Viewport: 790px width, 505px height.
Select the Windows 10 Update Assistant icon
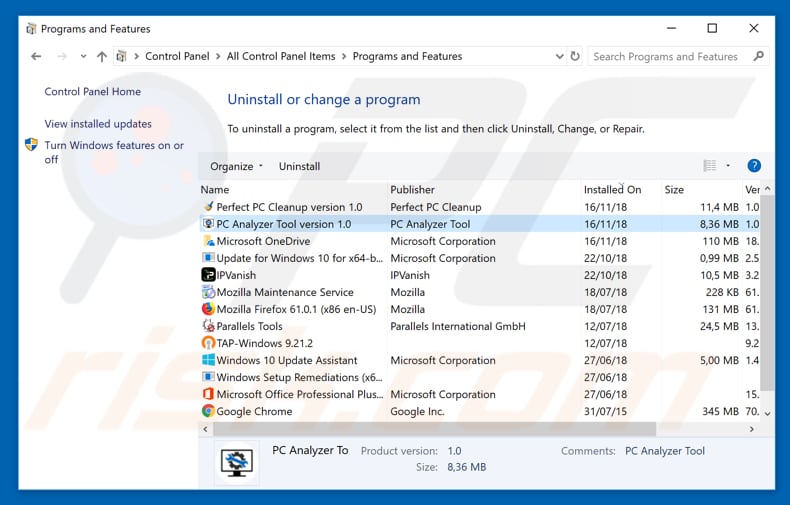click(208, 360)
